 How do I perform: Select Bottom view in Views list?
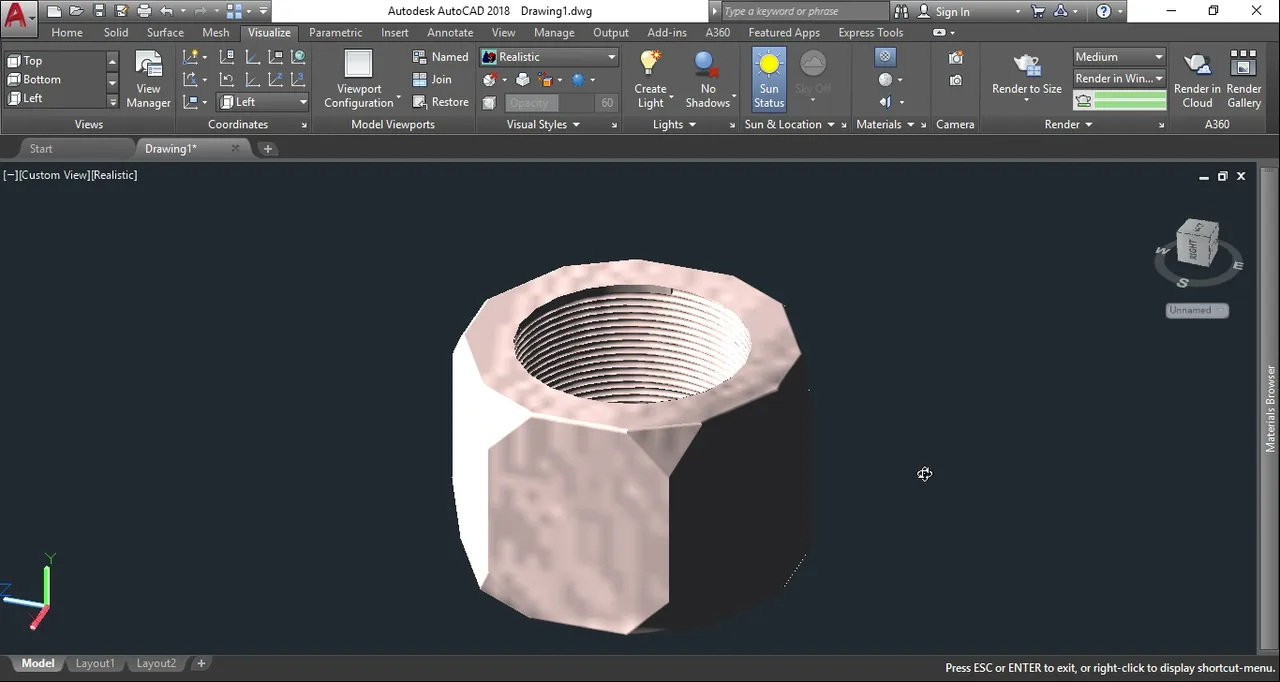pos(56,79)
